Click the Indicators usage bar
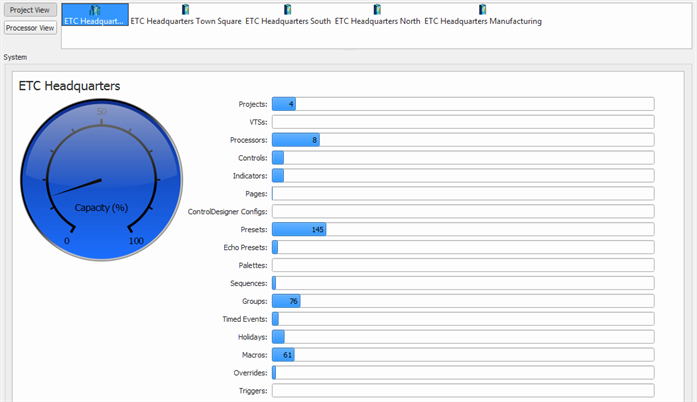This screenshot has height=402, width=697. click(x=463, y=176)
